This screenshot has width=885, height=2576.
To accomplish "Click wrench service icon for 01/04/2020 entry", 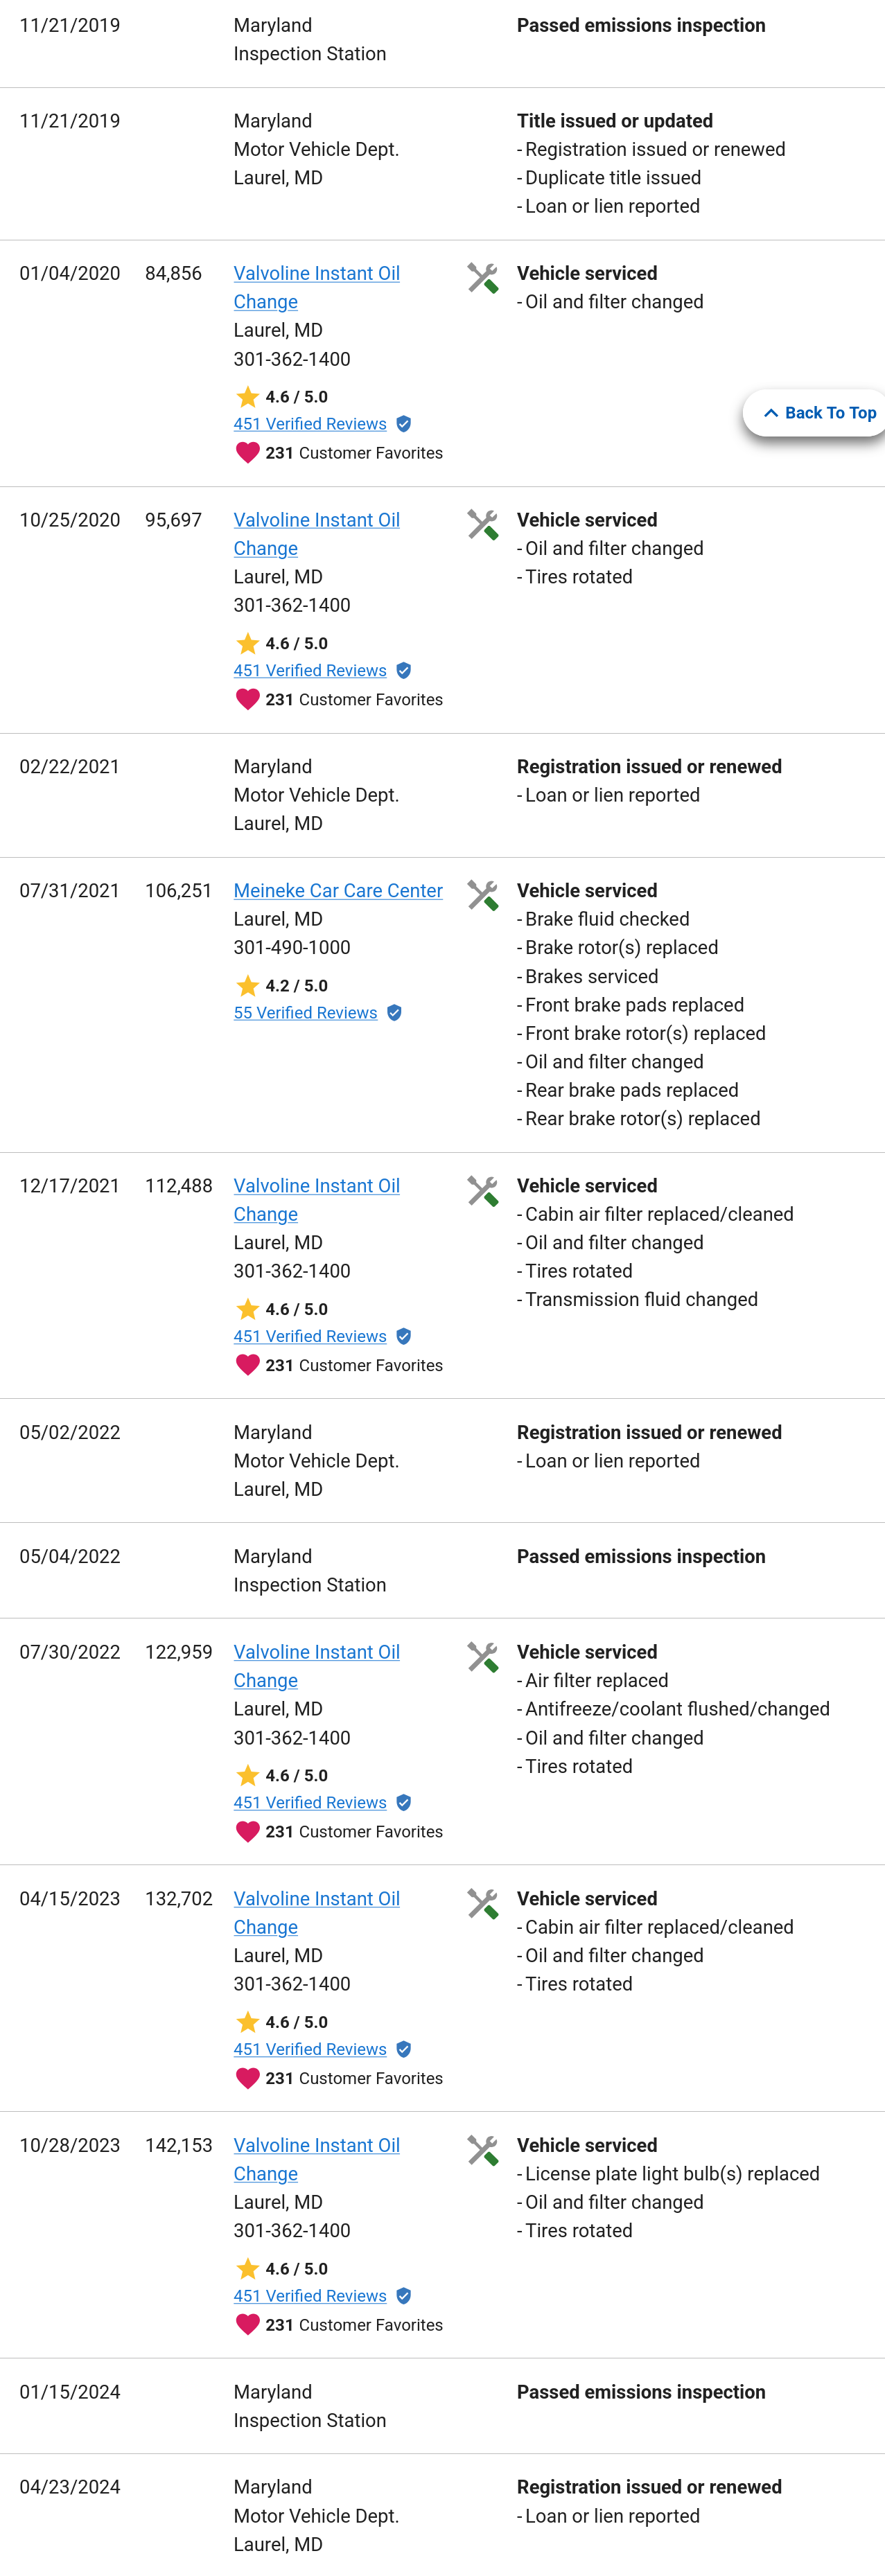I will coord(482,278).
